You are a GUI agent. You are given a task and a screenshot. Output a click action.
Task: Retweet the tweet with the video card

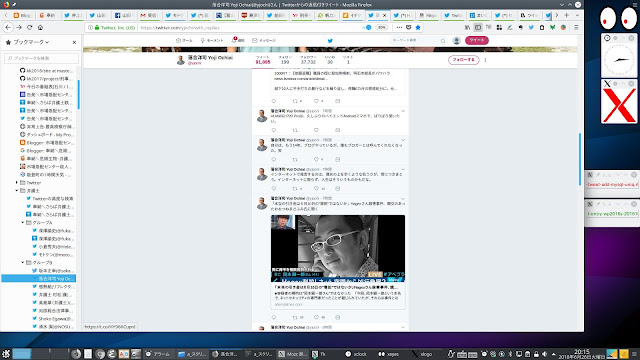pos(295,317)
